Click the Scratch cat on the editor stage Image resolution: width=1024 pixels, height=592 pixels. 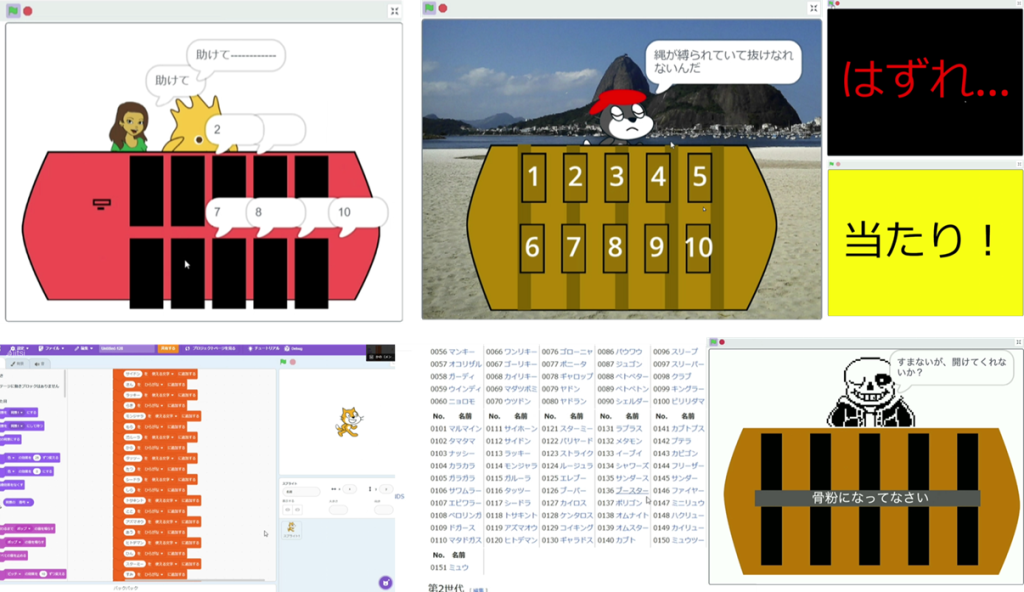tap(349, 422)
